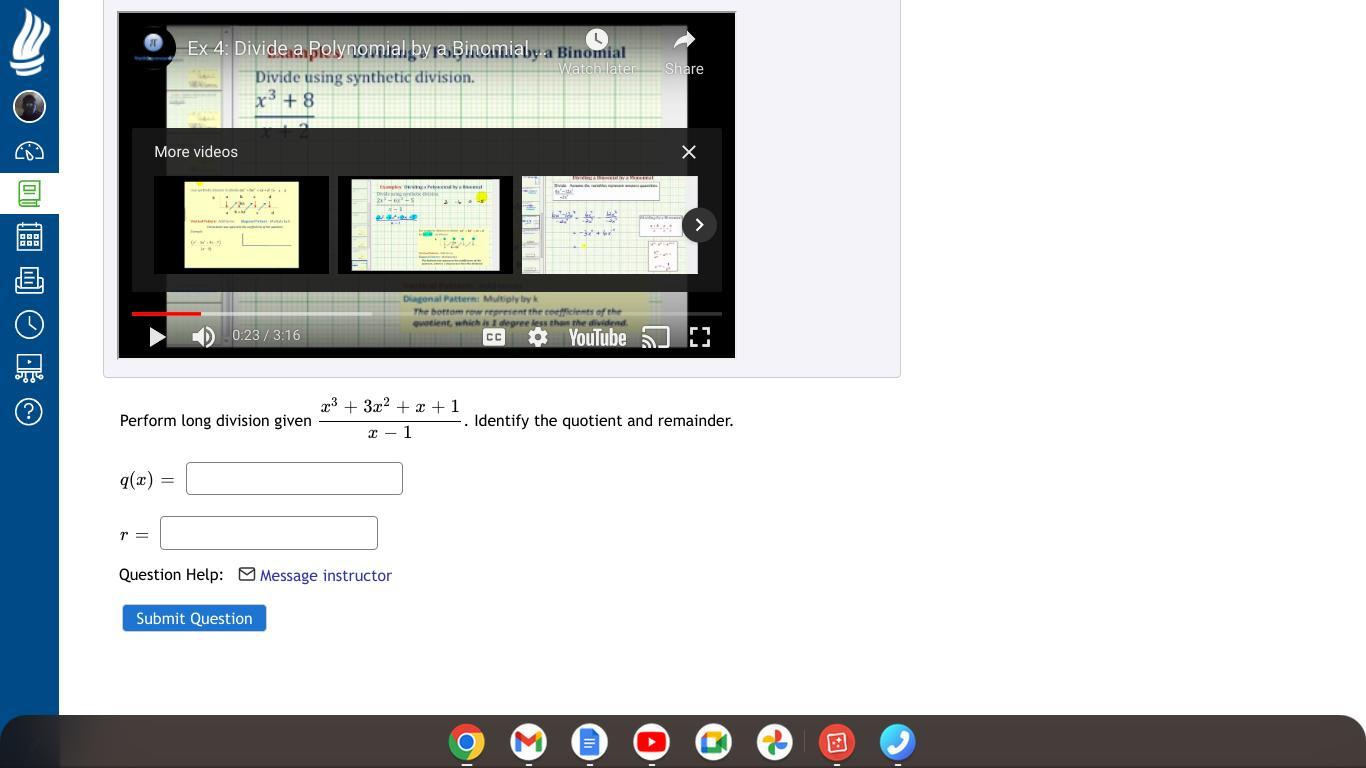1366x768 pixels.
Task: Open the red dice app on shelf
Action: 837,742
